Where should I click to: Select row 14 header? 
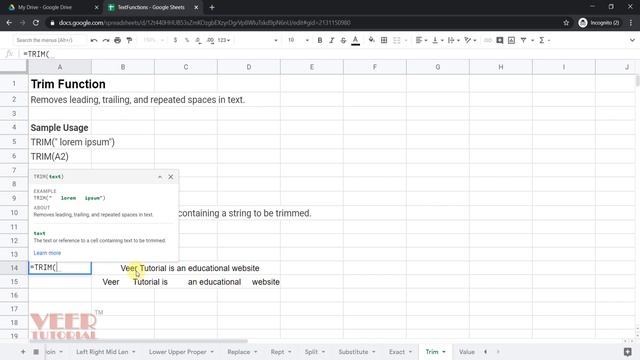(14, 268)
